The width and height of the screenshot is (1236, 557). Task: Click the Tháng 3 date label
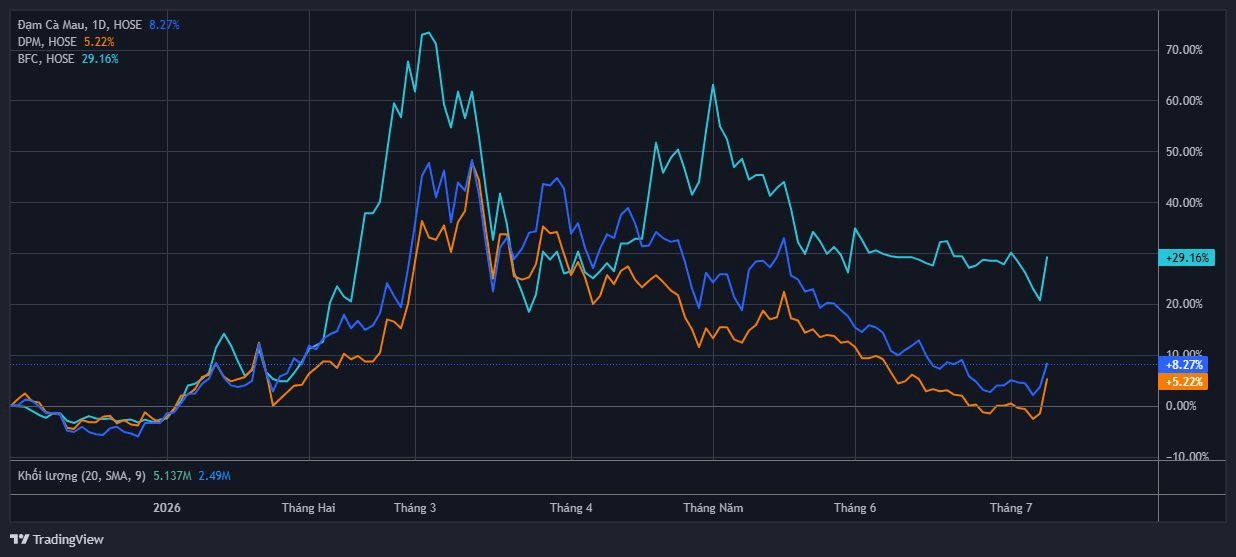coord(415,508)
